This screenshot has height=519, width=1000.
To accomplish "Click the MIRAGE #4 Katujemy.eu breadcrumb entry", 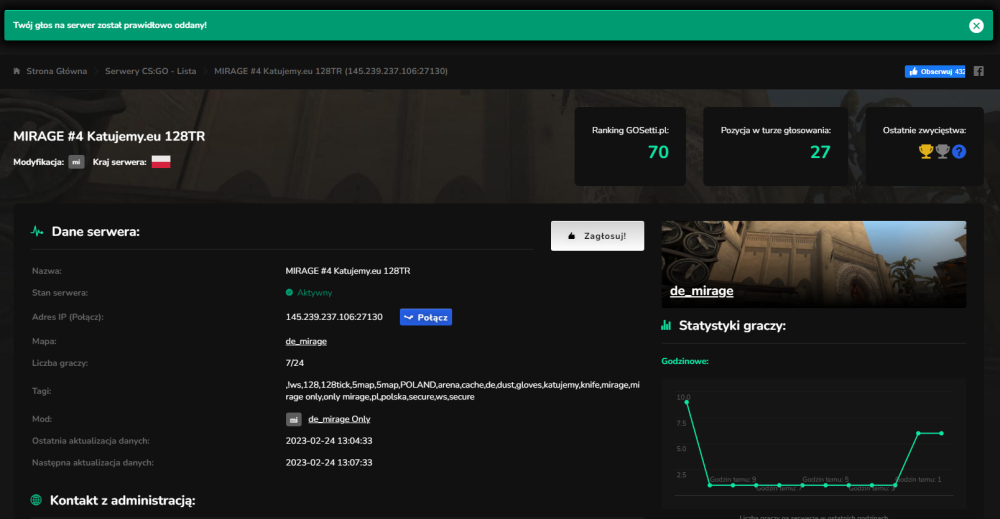I will pos(330,71).
